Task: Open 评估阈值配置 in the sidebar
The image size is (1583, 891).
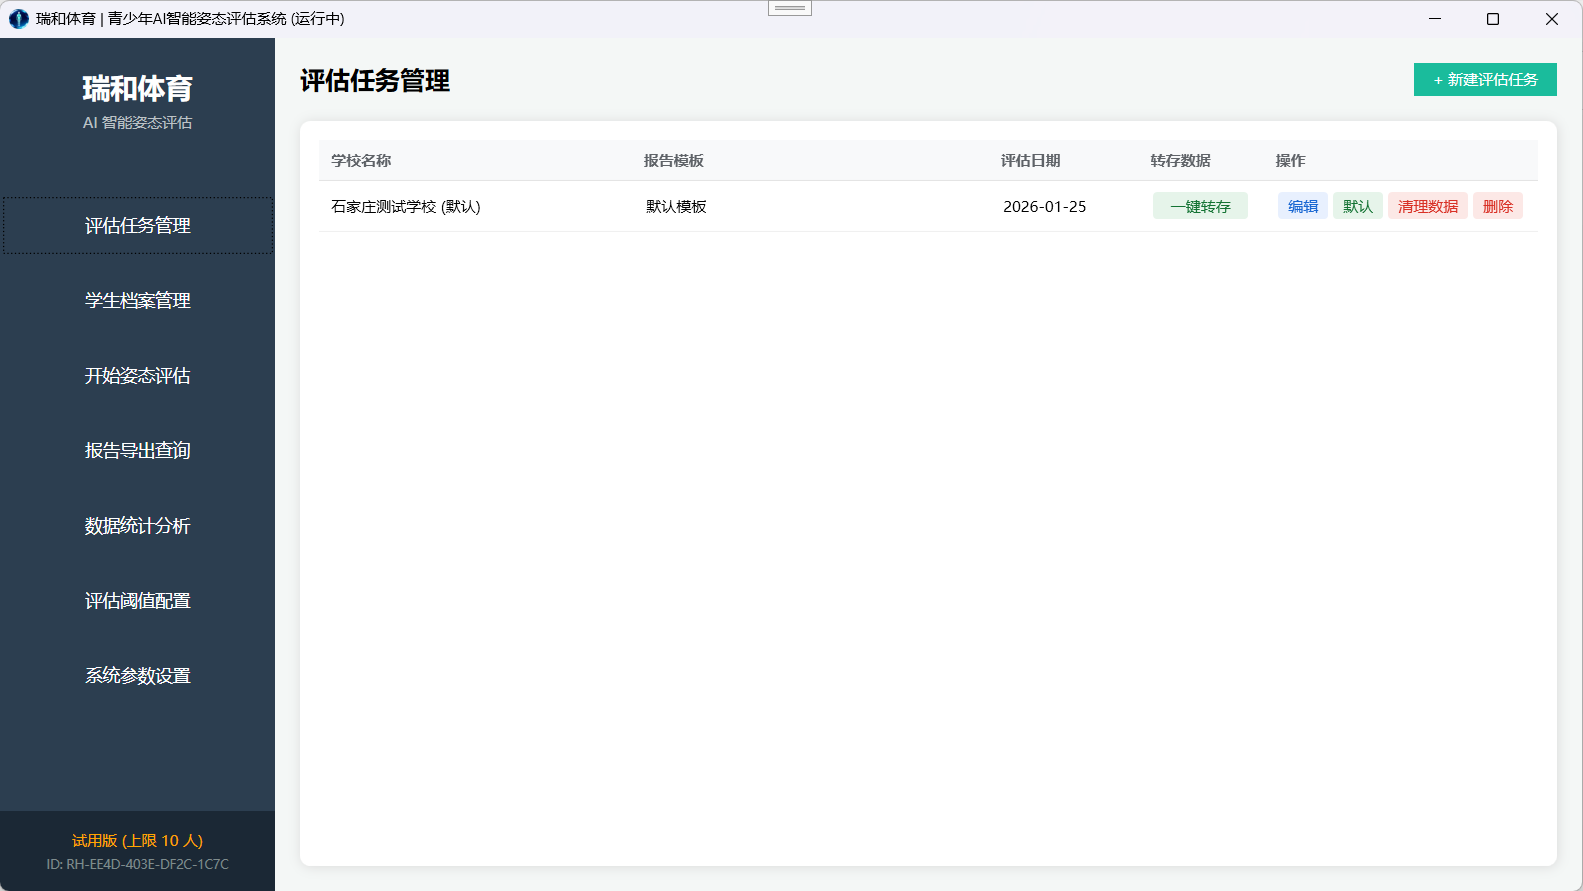Action: click(138, 601)
